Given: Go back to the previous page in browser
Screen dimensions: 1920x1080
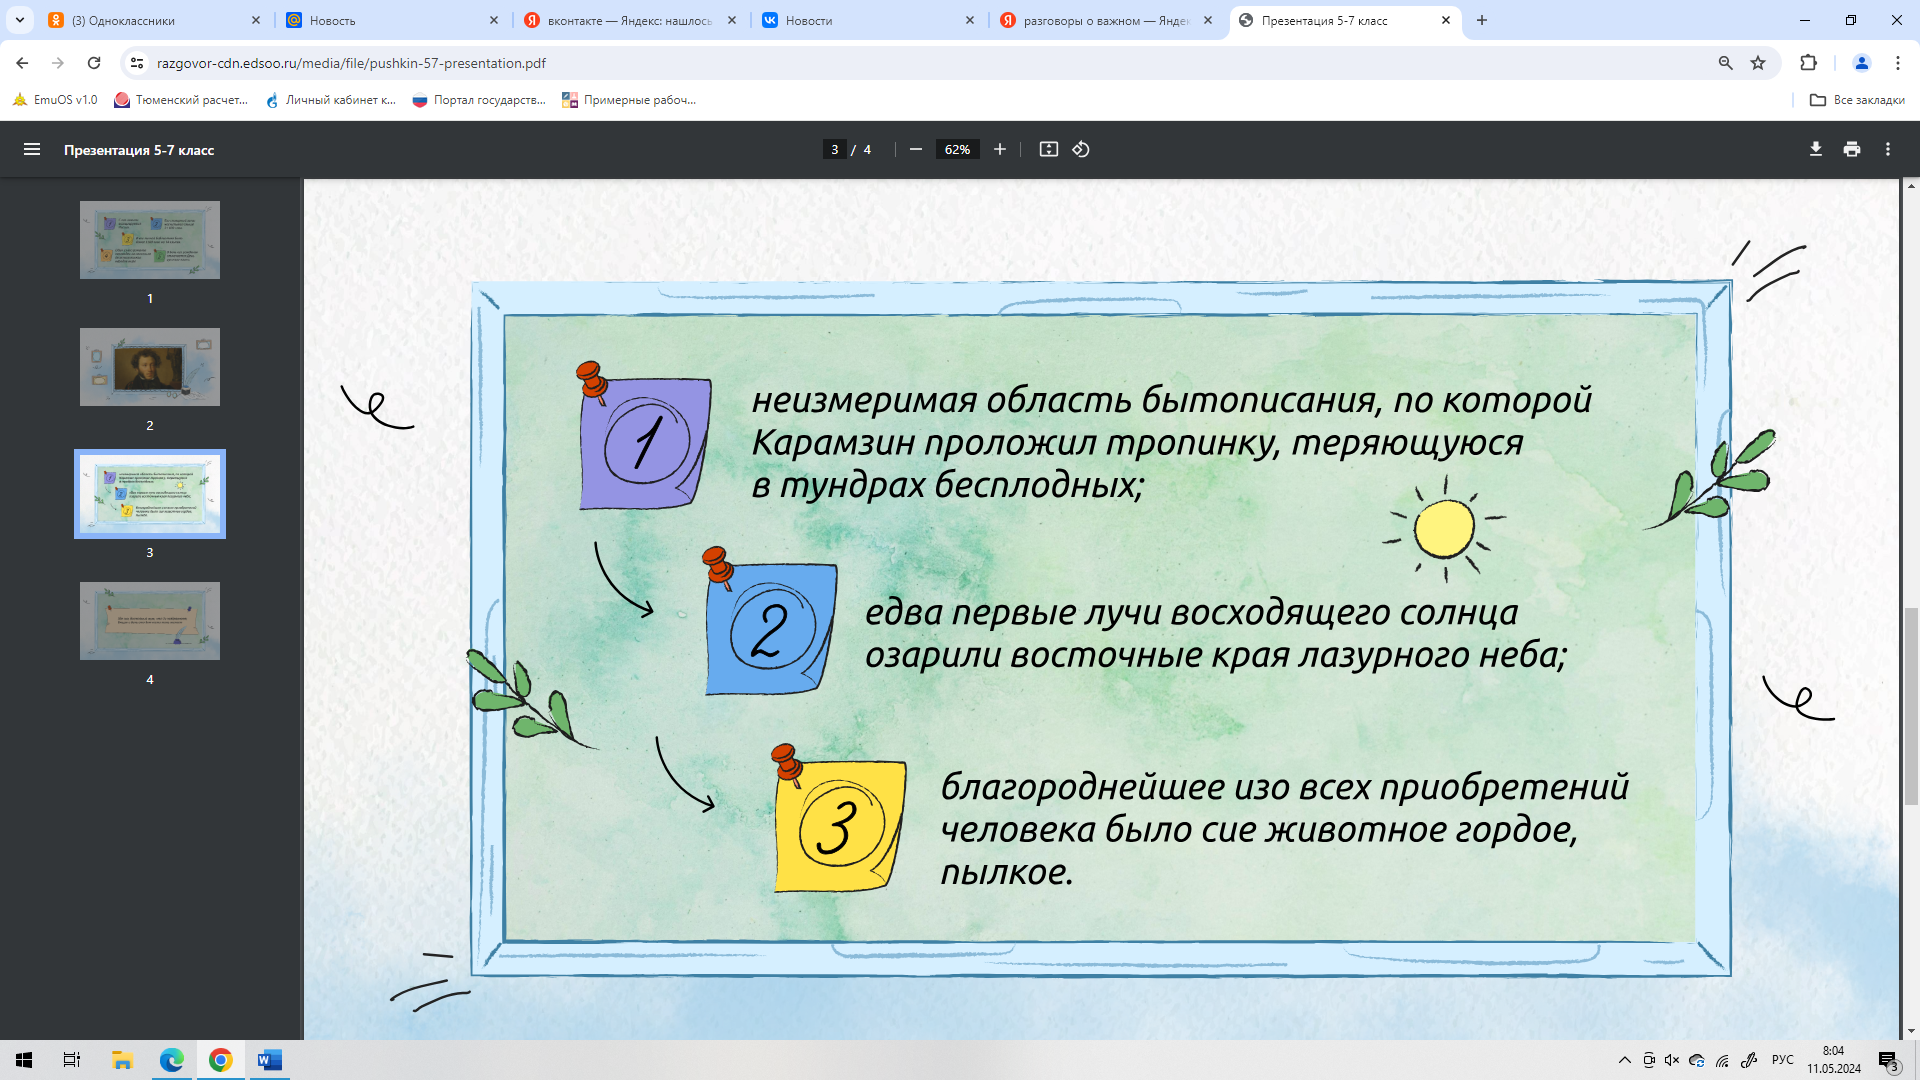Looking at the screenshot, I should tap(22, 63).
